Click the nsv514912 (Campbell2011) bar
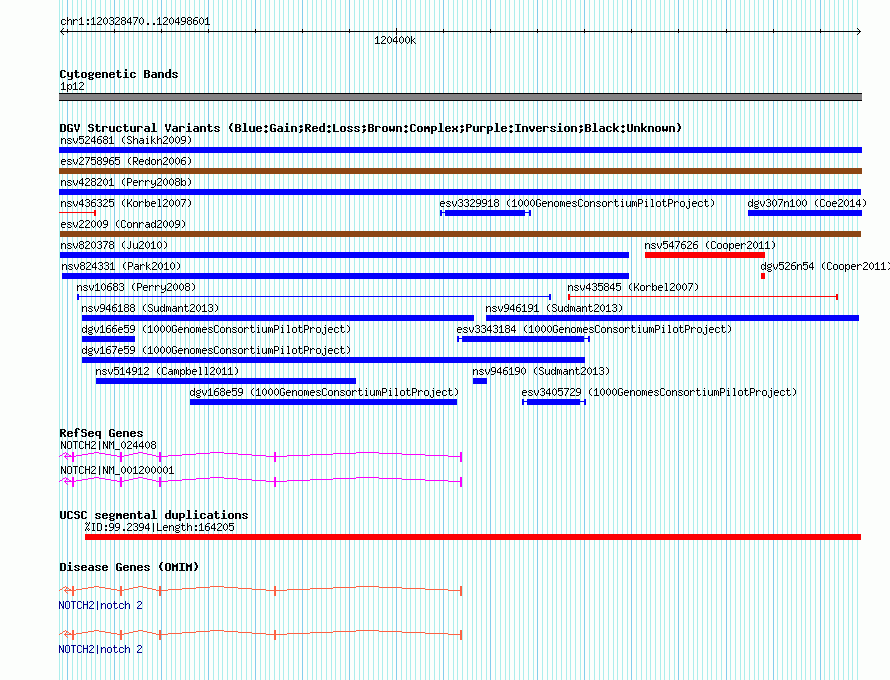Image resolution: width=890 pixels, height=680 pixels. click(x=226, y=381)
